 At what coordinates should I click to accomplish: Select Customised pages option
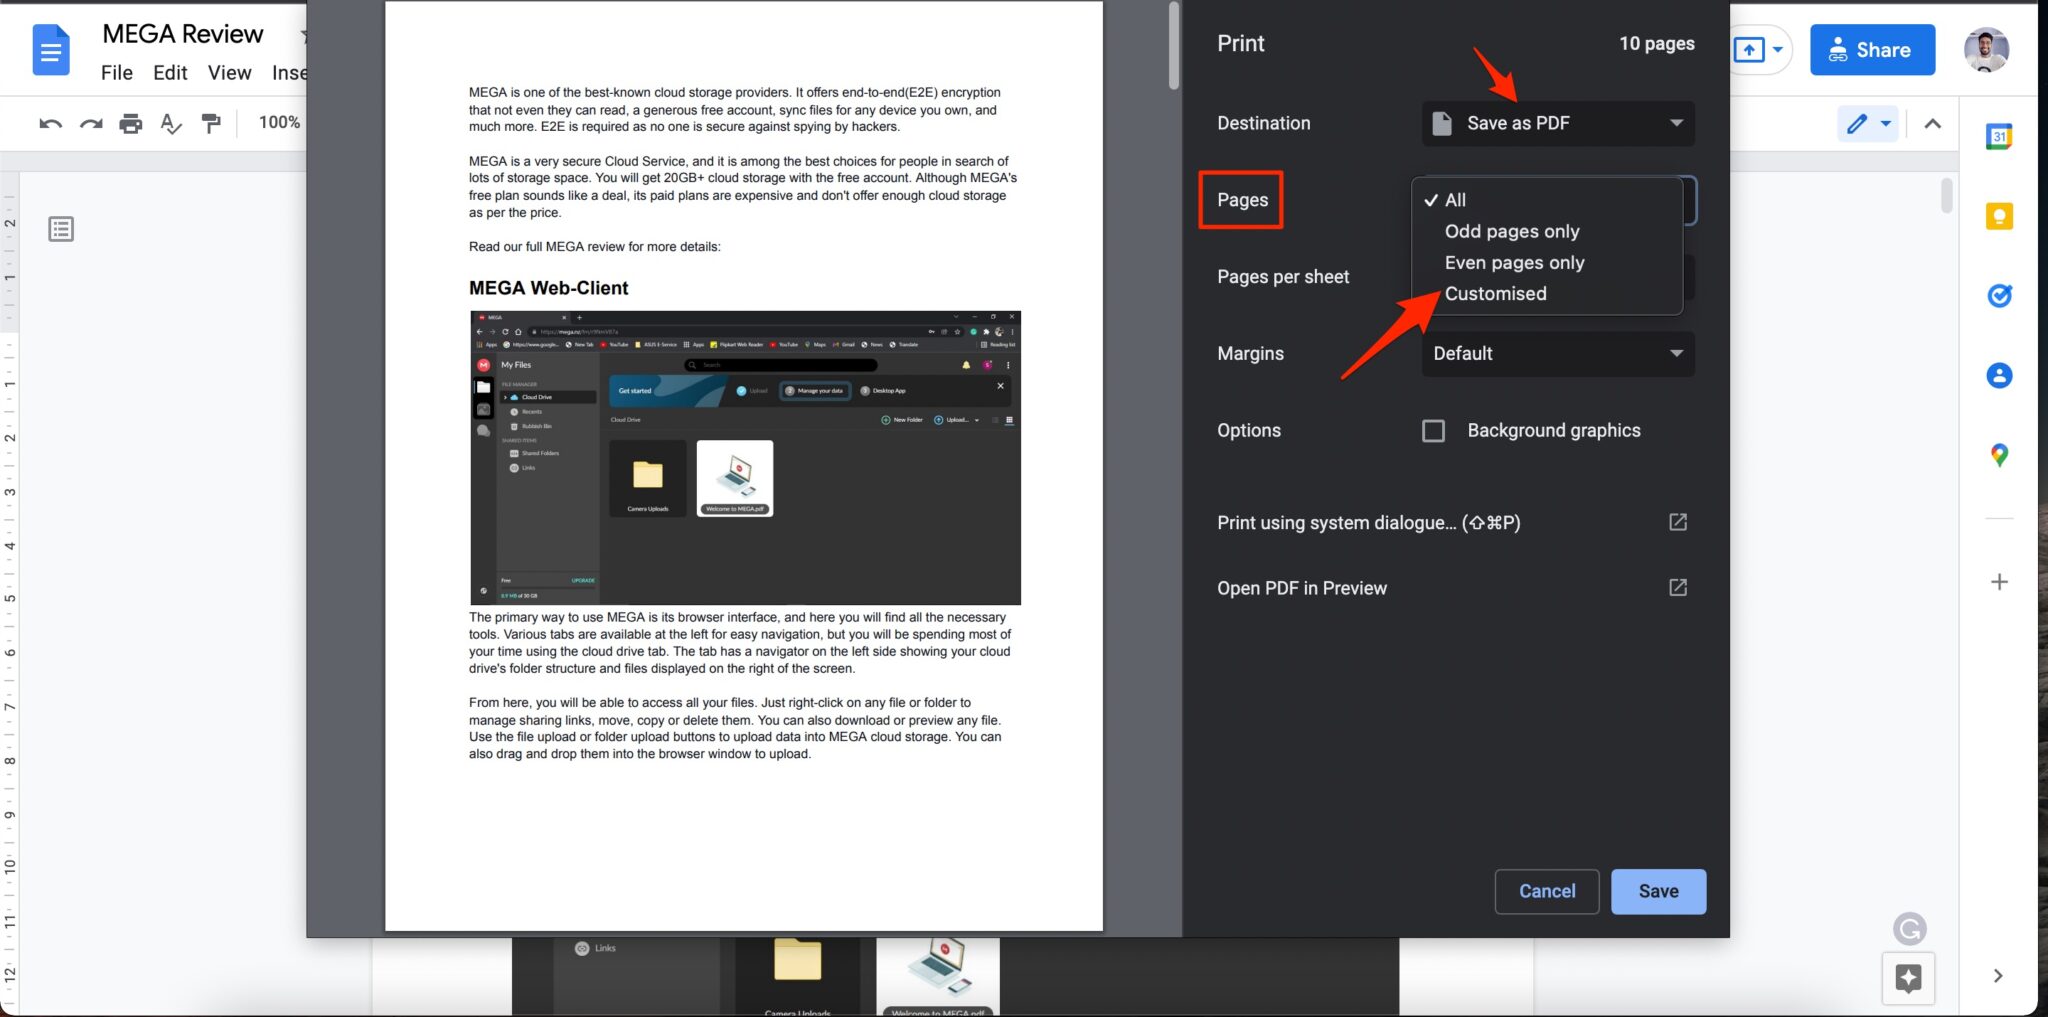click(1546, 293)
